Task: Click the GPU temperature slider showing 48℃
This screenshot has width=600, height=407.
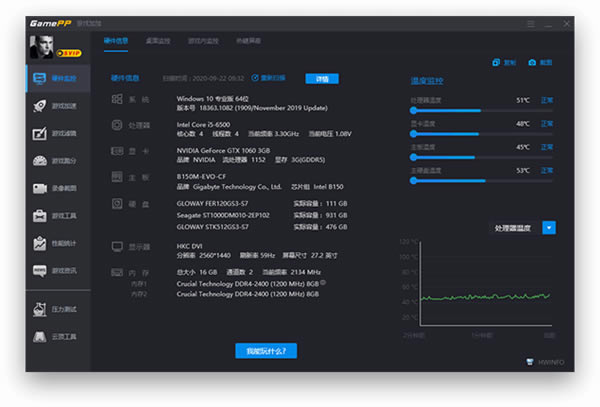Action: point(481,134)
